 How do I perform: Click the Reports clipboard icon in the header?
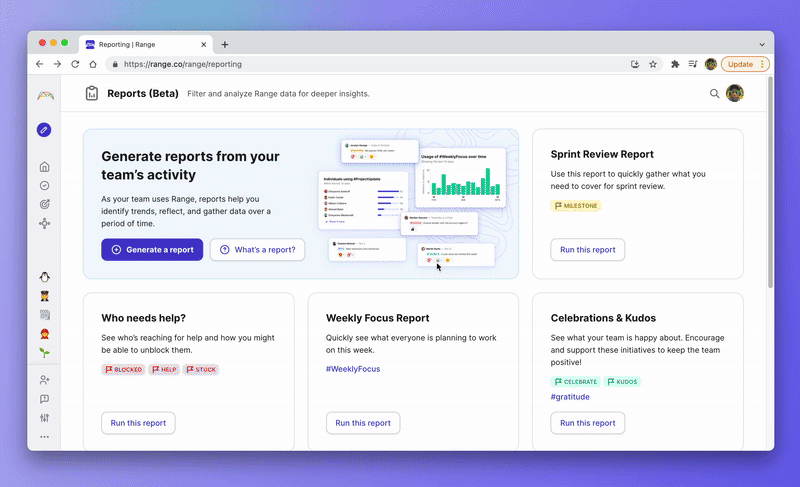92,93
